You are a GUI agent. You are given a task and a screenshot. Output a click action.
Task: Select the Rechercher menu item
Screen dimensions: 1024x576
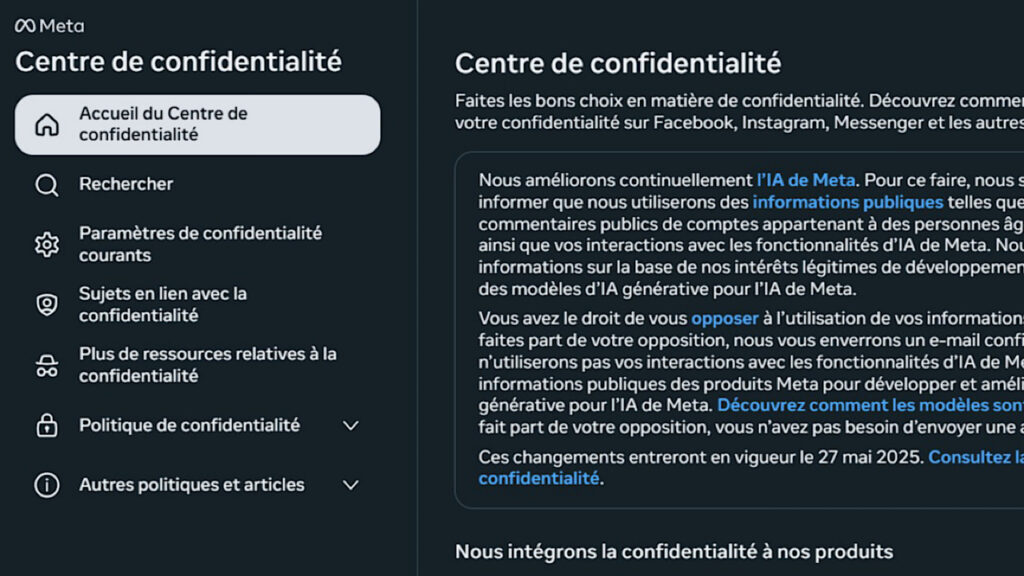[x=126, y=184]
